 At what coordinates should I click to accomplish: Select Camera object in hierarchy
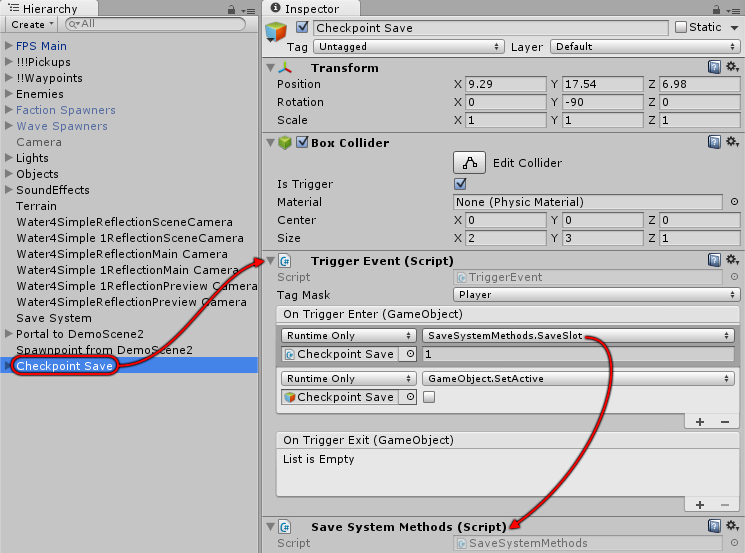click(x=39, y=142)
